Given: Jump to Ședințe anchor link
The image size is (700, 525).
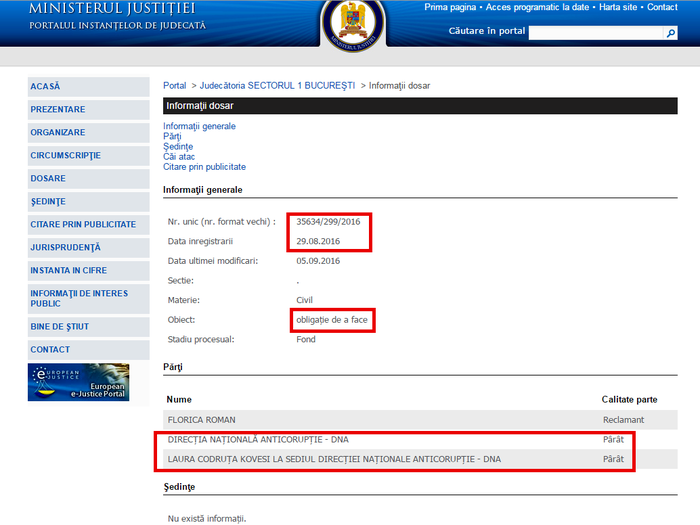Looking at the screenshot, I should pyautogui.click(x=178, y=146).
